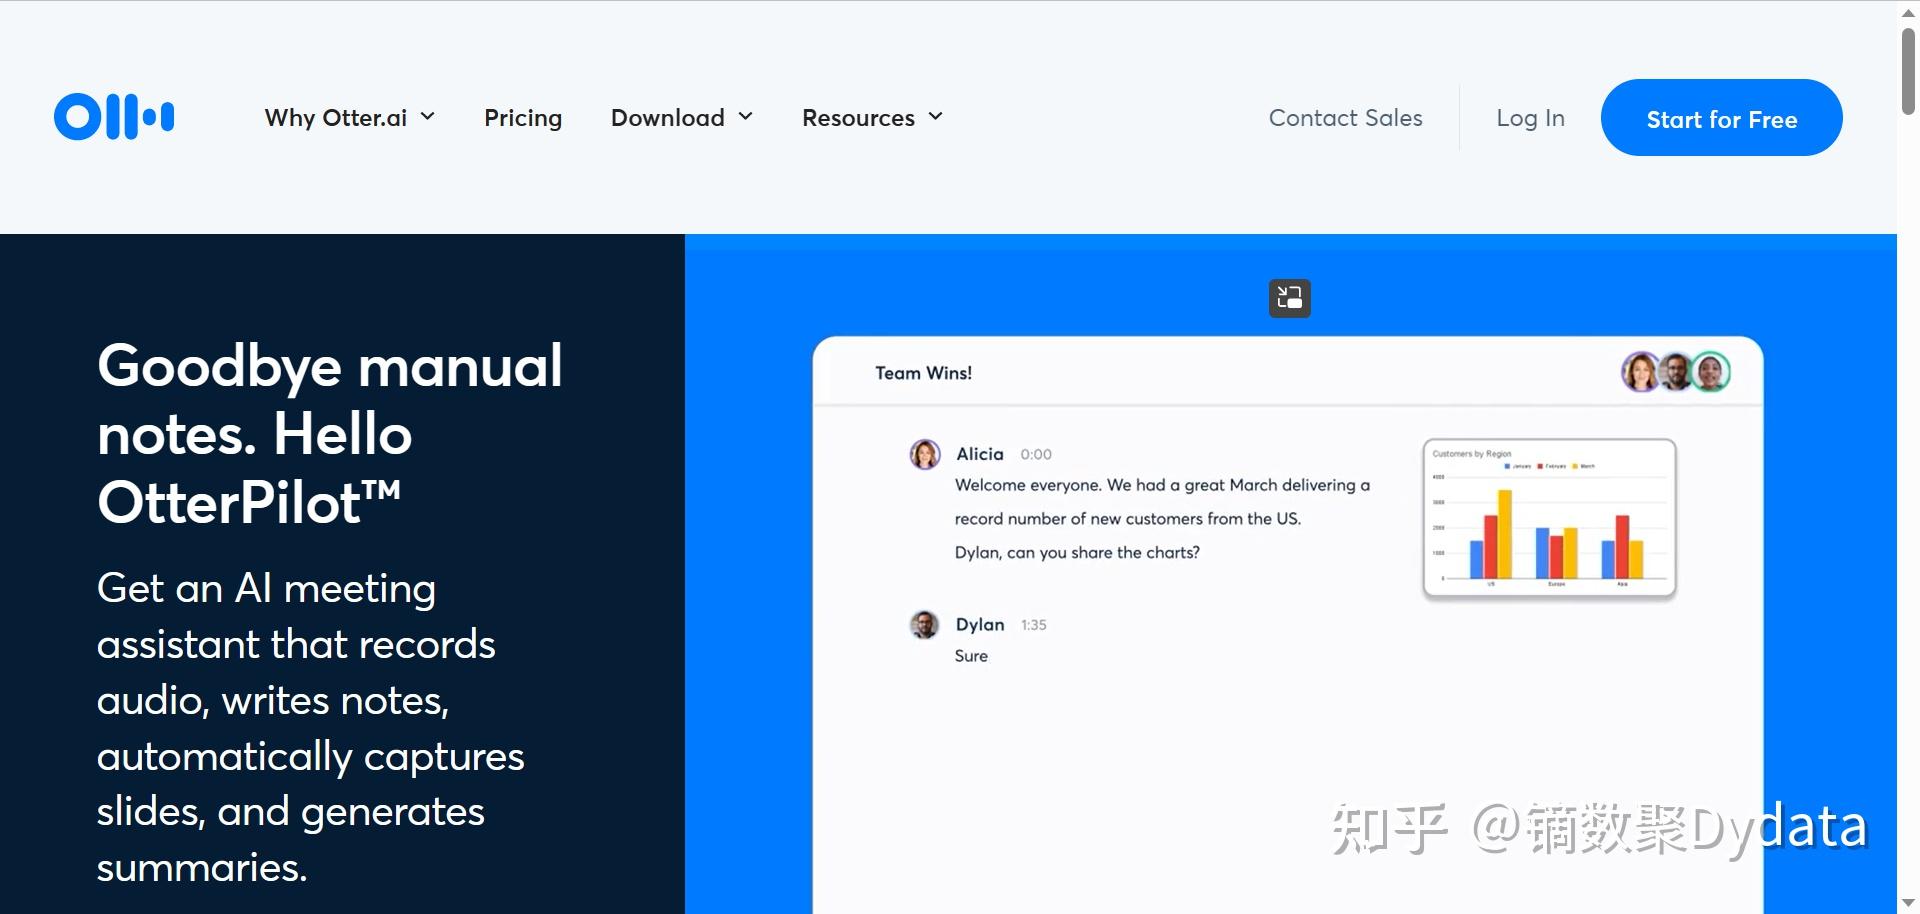Open the Resources menu

tap(873, 118)
